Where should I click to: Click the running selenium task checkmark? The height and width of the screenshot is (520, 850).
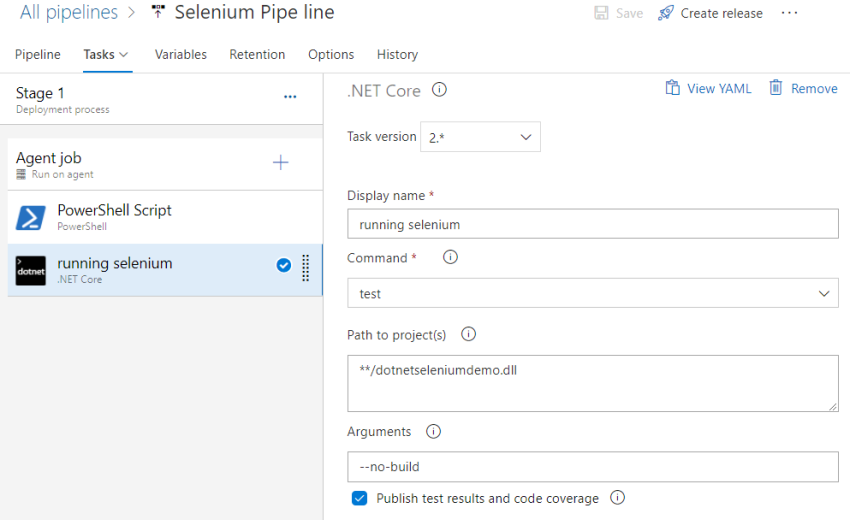(283, 265)
